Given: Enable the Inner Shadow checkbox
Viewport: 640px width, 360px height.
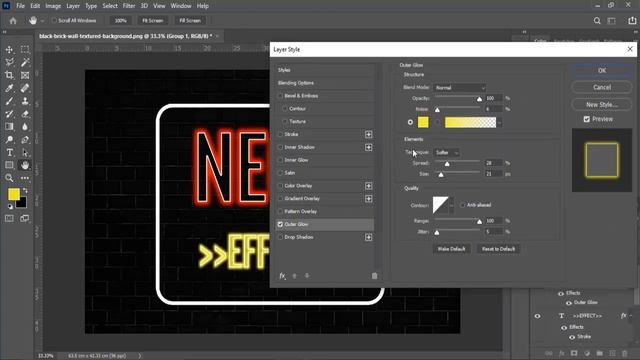Looking at the screenshot, I should coord(280,147).
